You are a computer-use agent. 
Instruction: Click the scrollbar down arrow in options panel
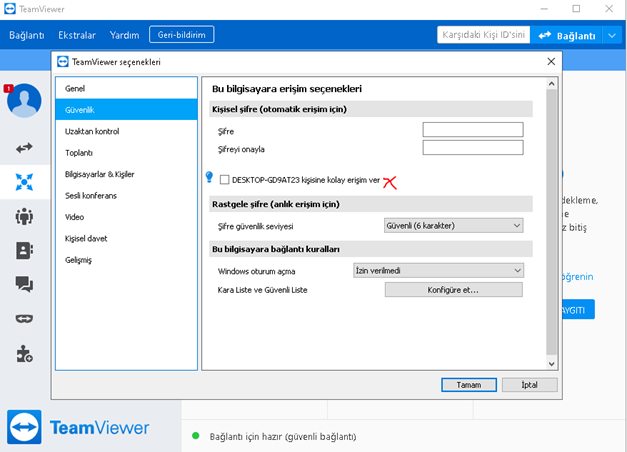(x=551, y=364)
